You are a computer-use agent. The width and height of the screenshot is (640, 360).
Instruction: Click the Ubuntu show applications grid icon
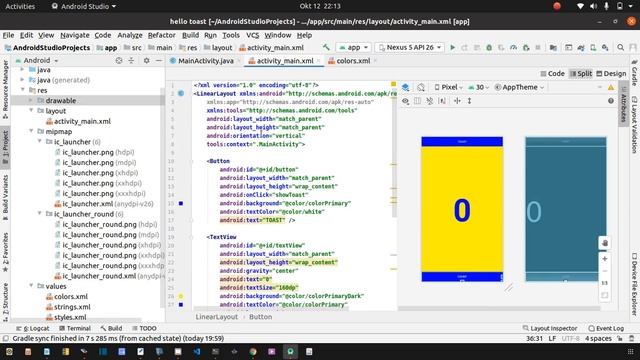point(630,351)
